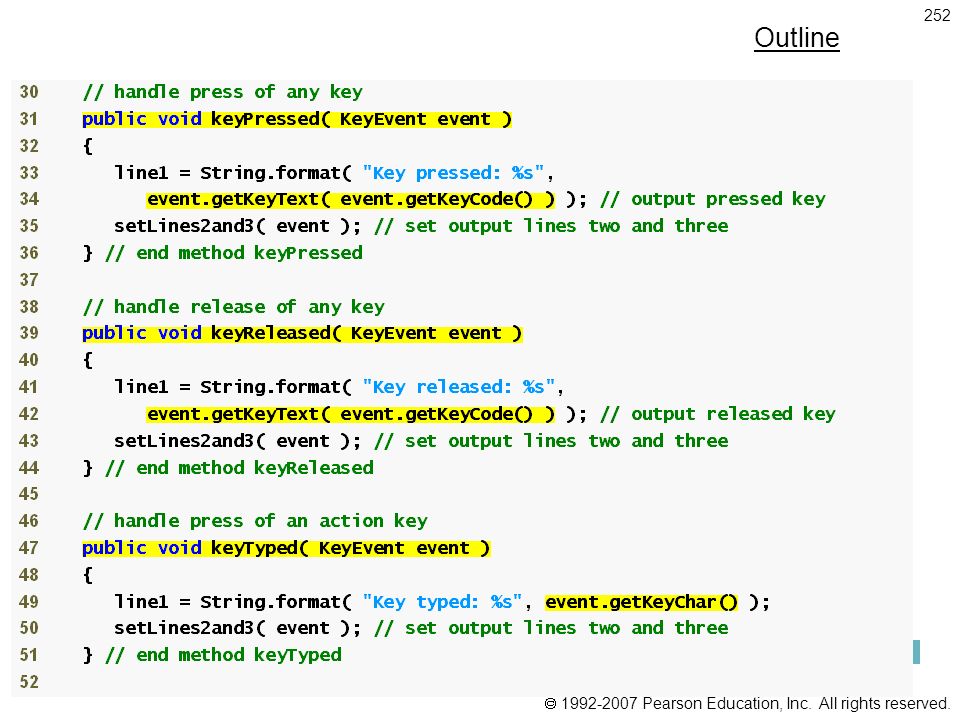Click line number 37 on the blank line

[29, 280]
